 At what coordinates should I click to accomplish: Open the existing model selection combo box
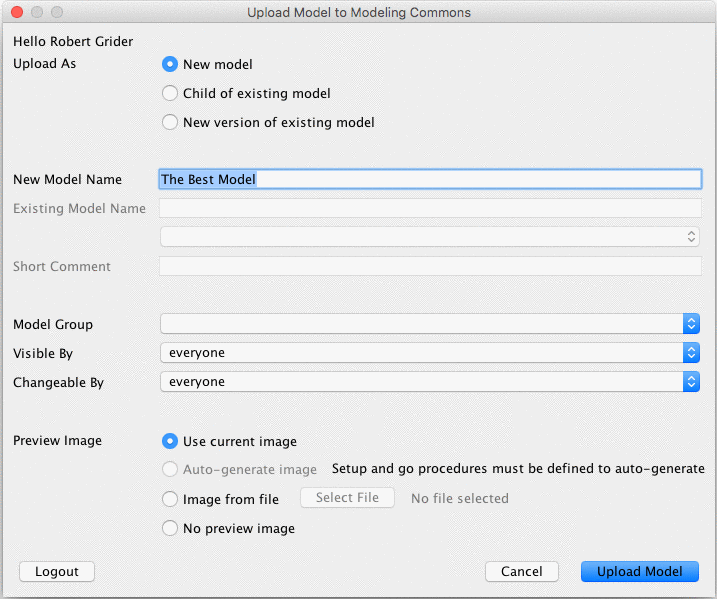tap(430, 237)
